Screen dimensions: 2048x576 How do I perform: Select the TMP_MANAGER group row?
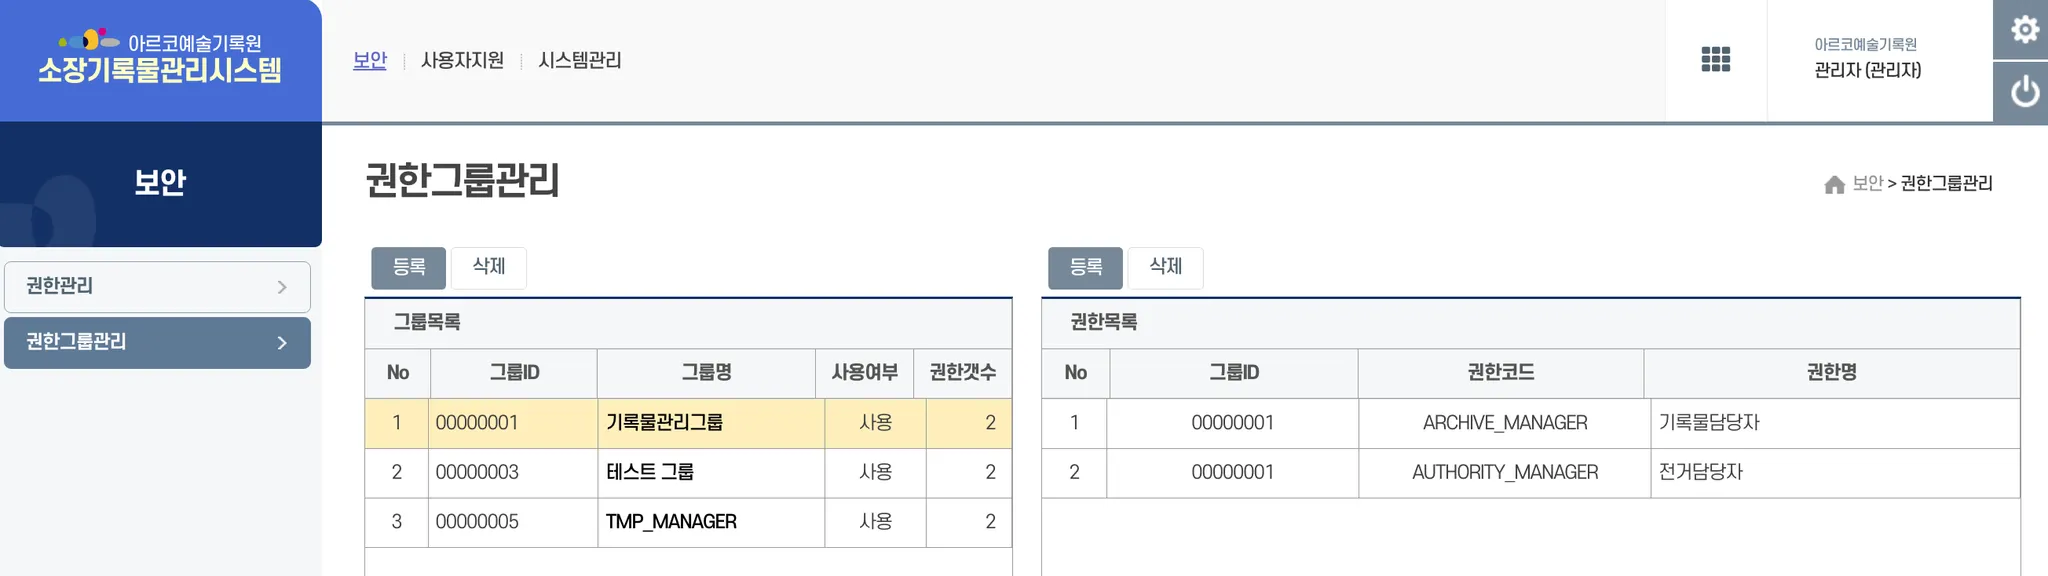click(x=671, y=522)
